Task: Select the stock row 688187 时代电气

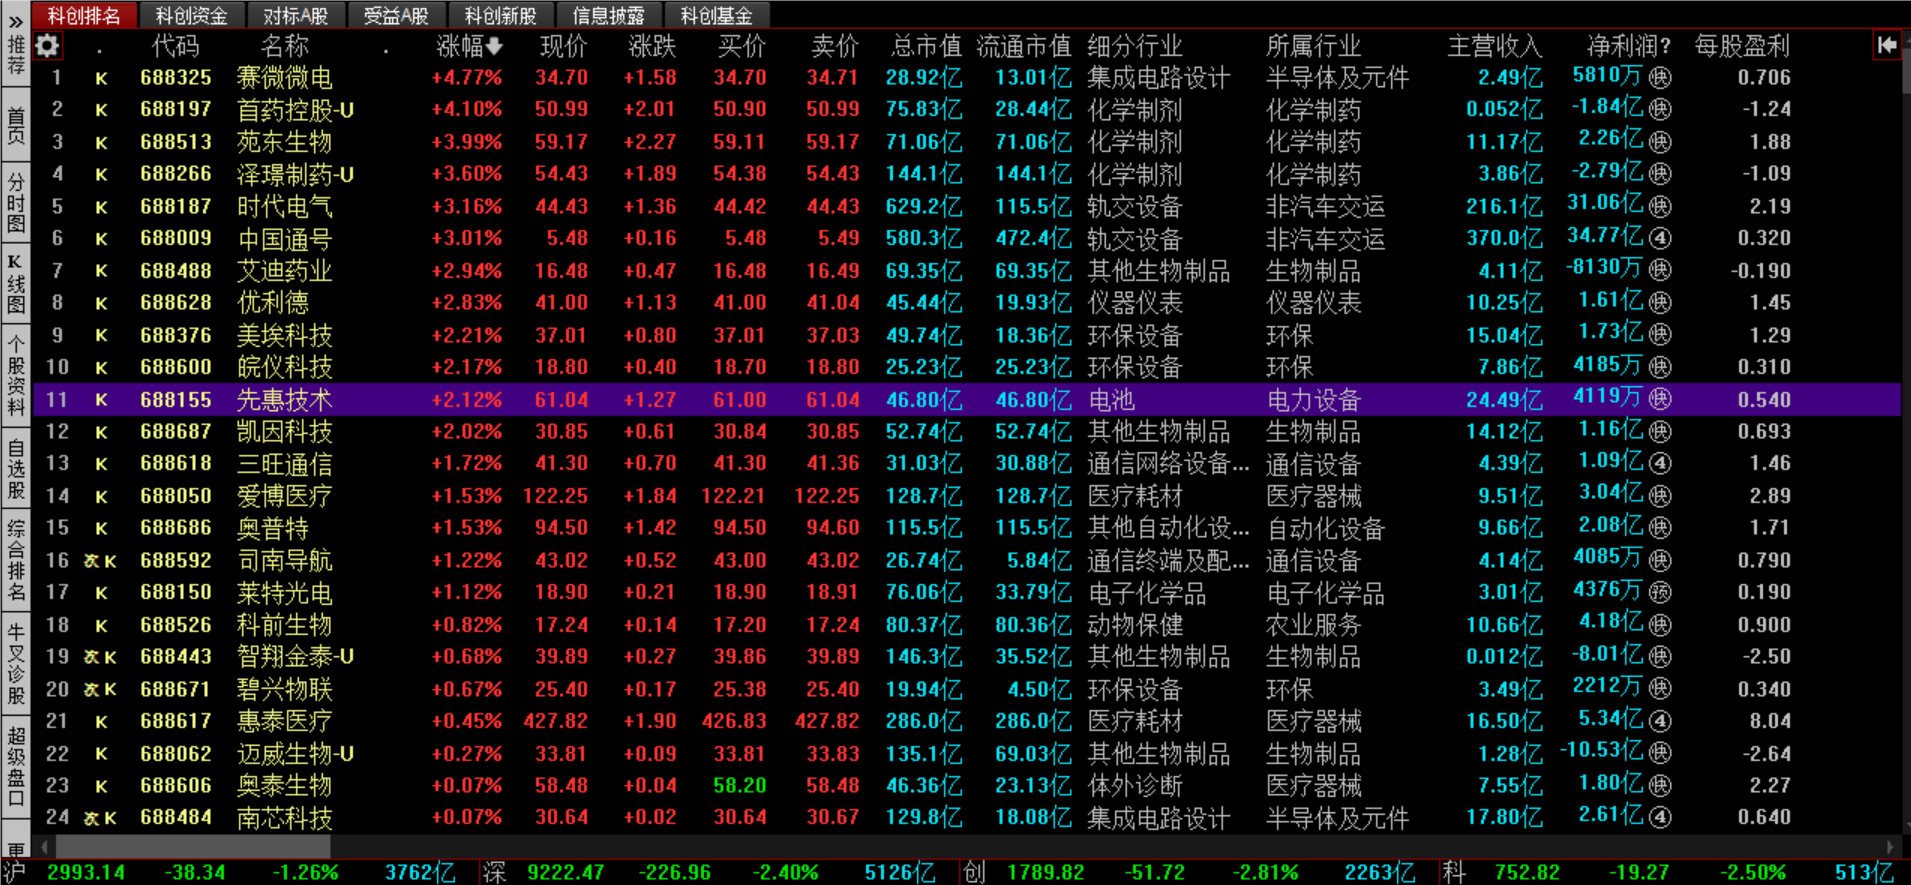Action: point(967,207)
